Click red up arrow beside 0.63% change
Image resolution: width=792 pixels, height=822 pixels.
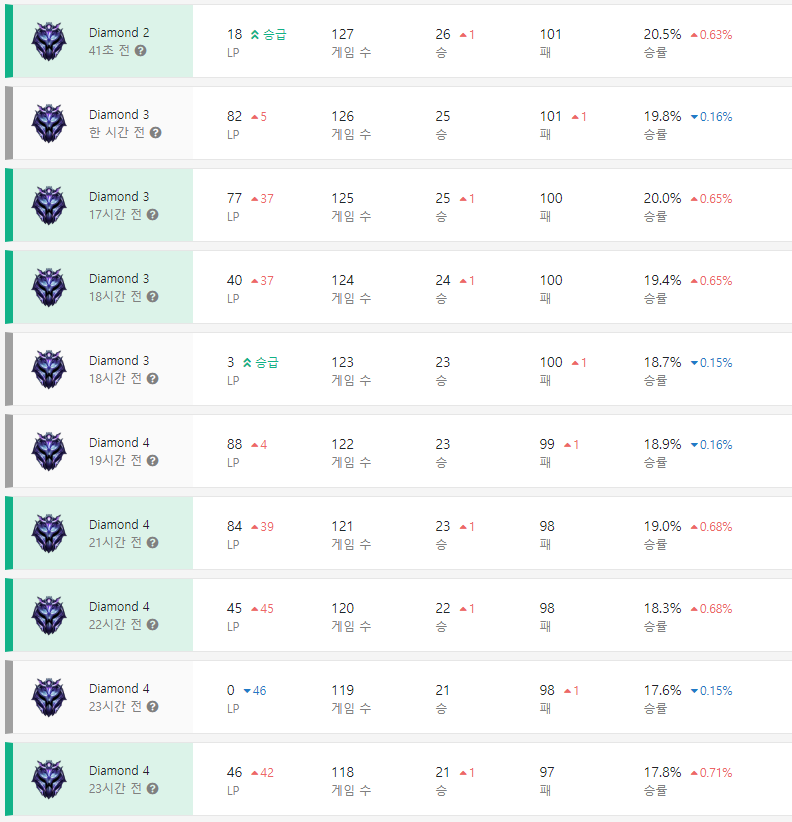(x=694, y=34)
